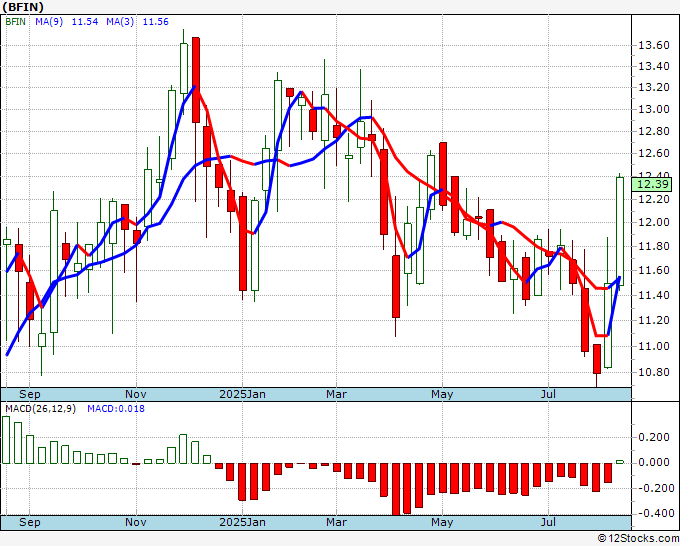Viewport: 680px width, 546px height.
Task: Click the 11.60 price axis label
Action: [x=654, y=271]
